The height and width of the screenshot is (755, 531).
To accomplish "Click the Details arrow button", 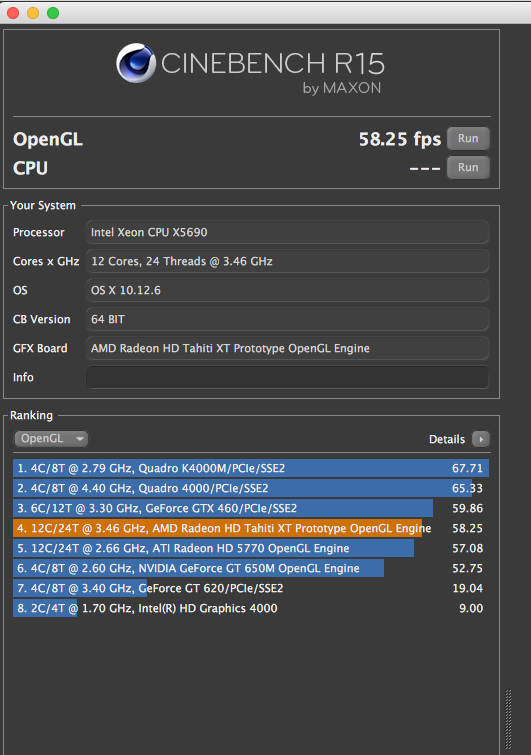I will pos(480,439).
